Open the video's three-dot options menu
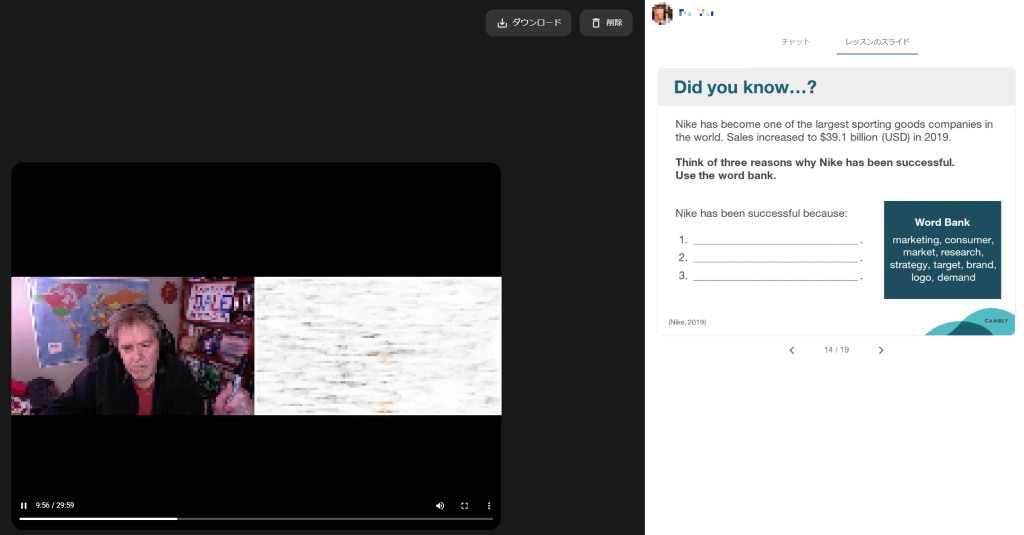The height and width of the screenshot is (535, 1024). pyautogui.click(x=489, y=505)
